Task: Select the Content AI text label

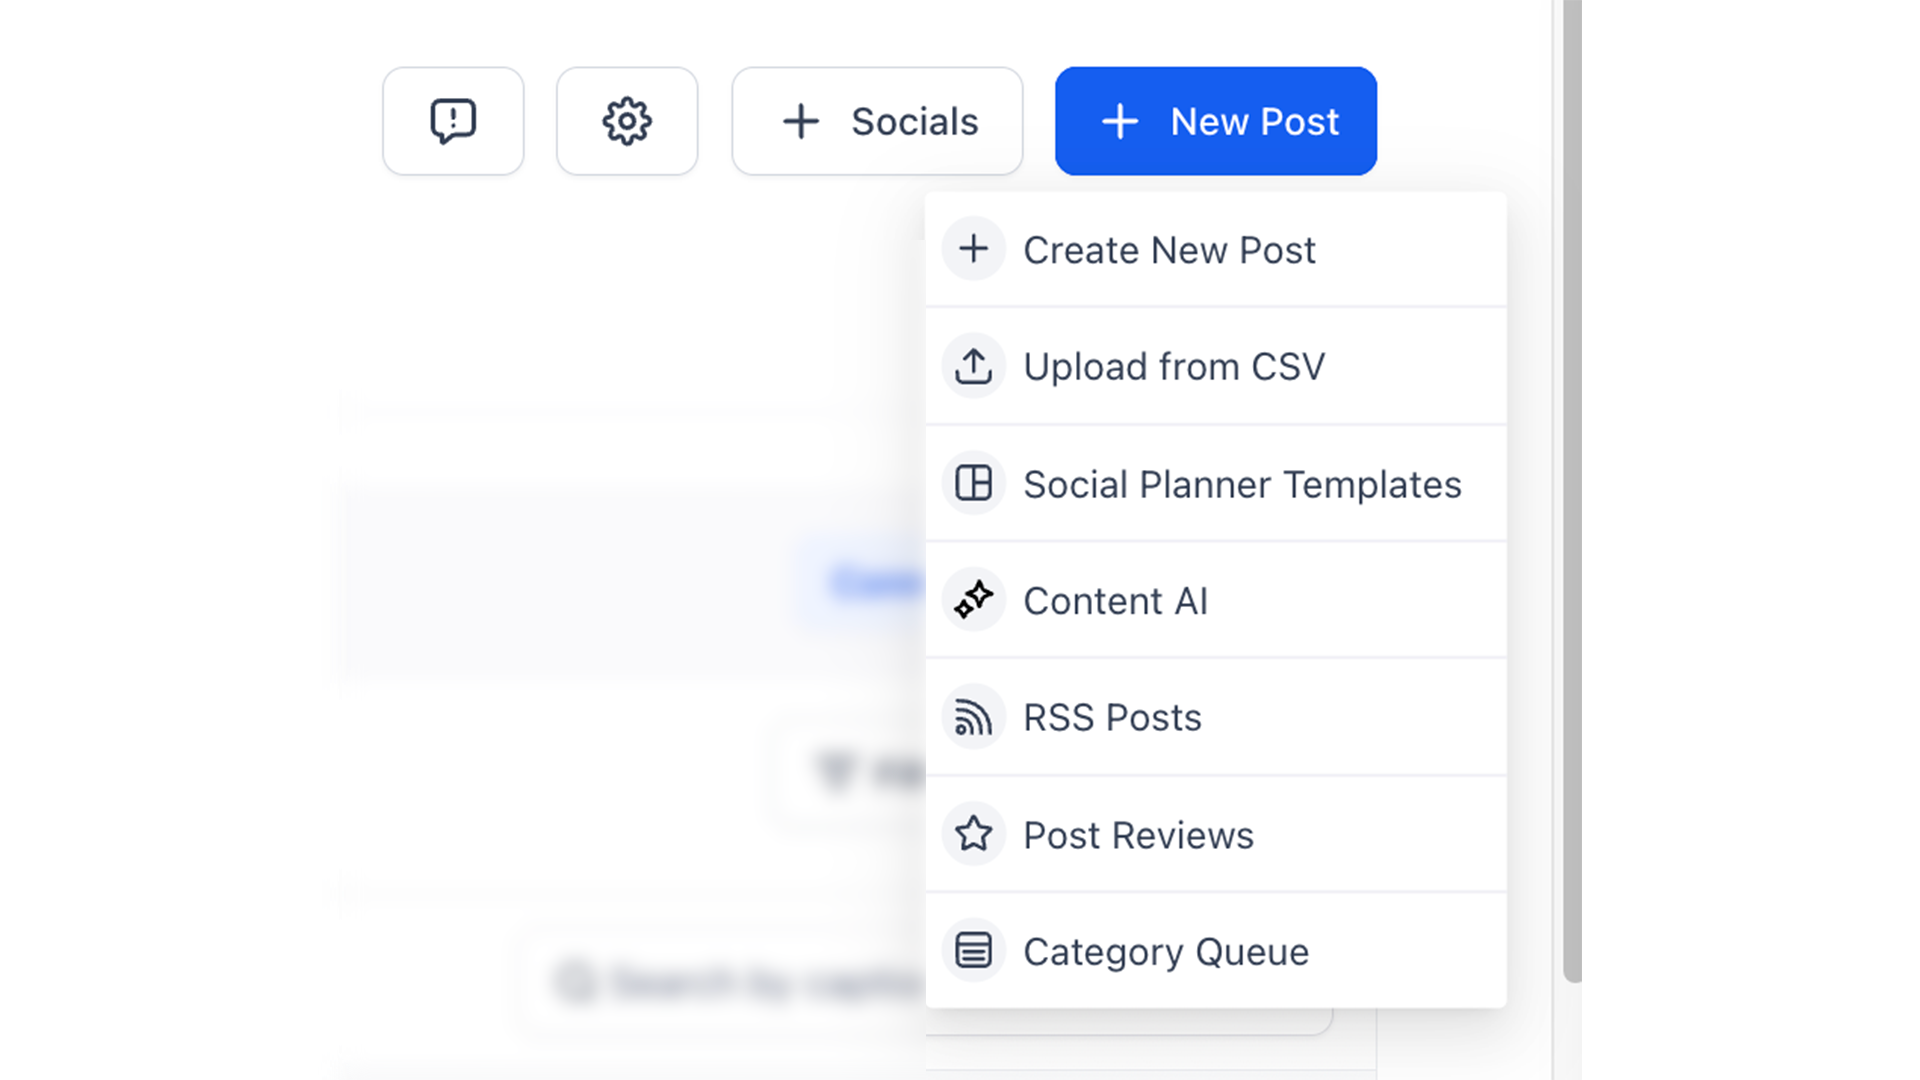Action: coord(1116,601)
